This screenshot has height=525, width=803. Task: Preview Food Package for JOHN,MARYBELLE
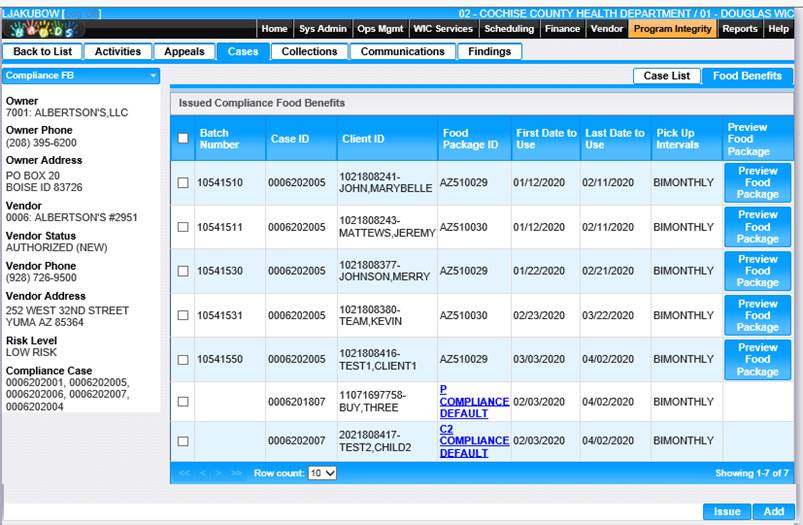point(757,183)
